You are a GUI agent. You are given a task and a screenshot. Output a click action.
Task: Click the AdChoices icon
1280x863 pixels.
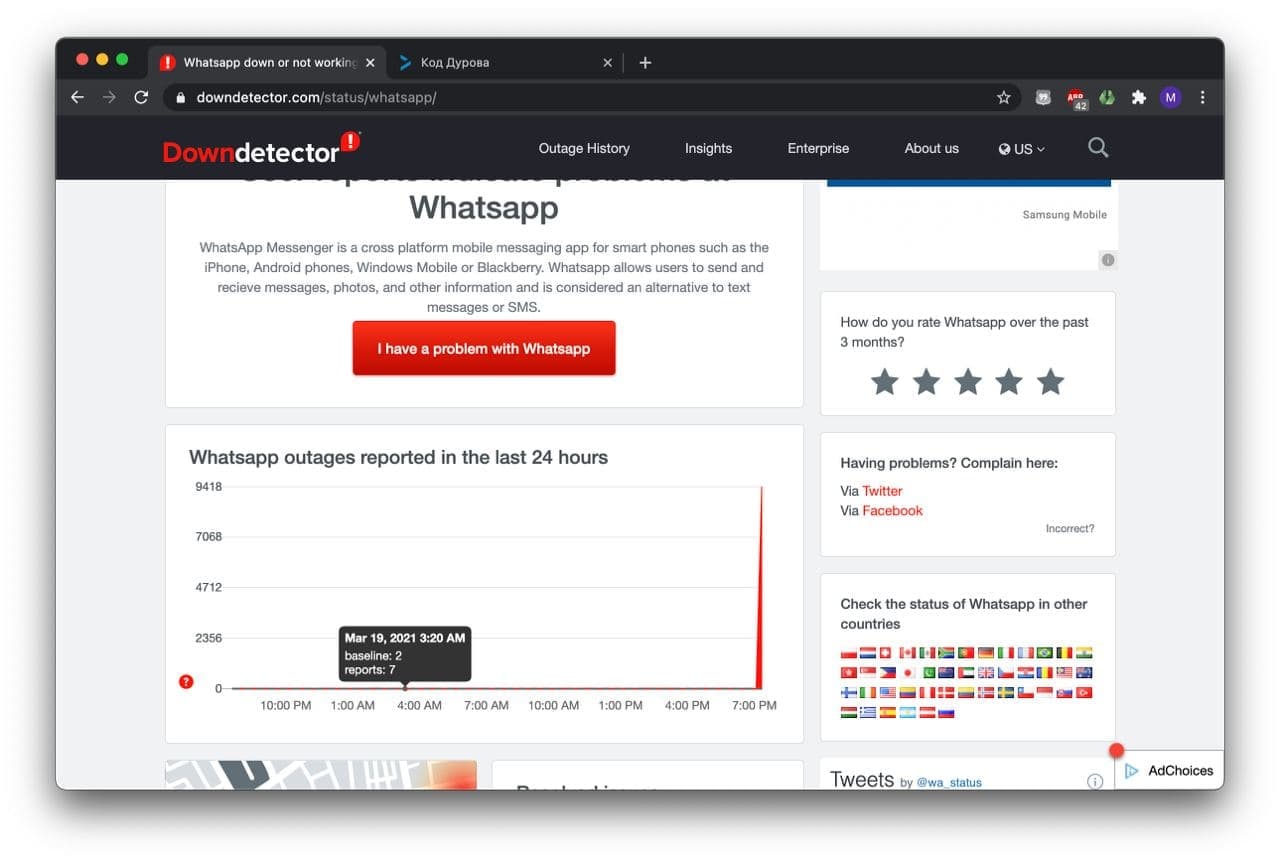[x=1132, y=770]
